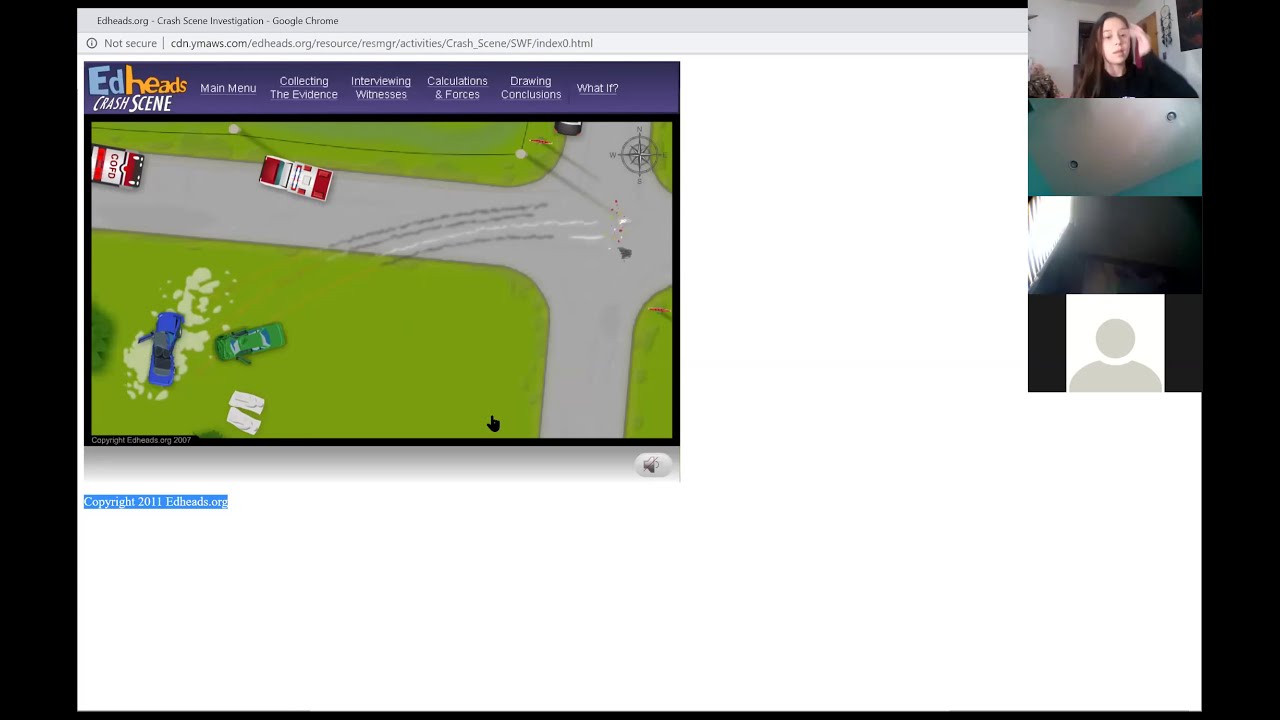
Task: Click the dark vehicle at top of scene
Action: coord(568,127)
